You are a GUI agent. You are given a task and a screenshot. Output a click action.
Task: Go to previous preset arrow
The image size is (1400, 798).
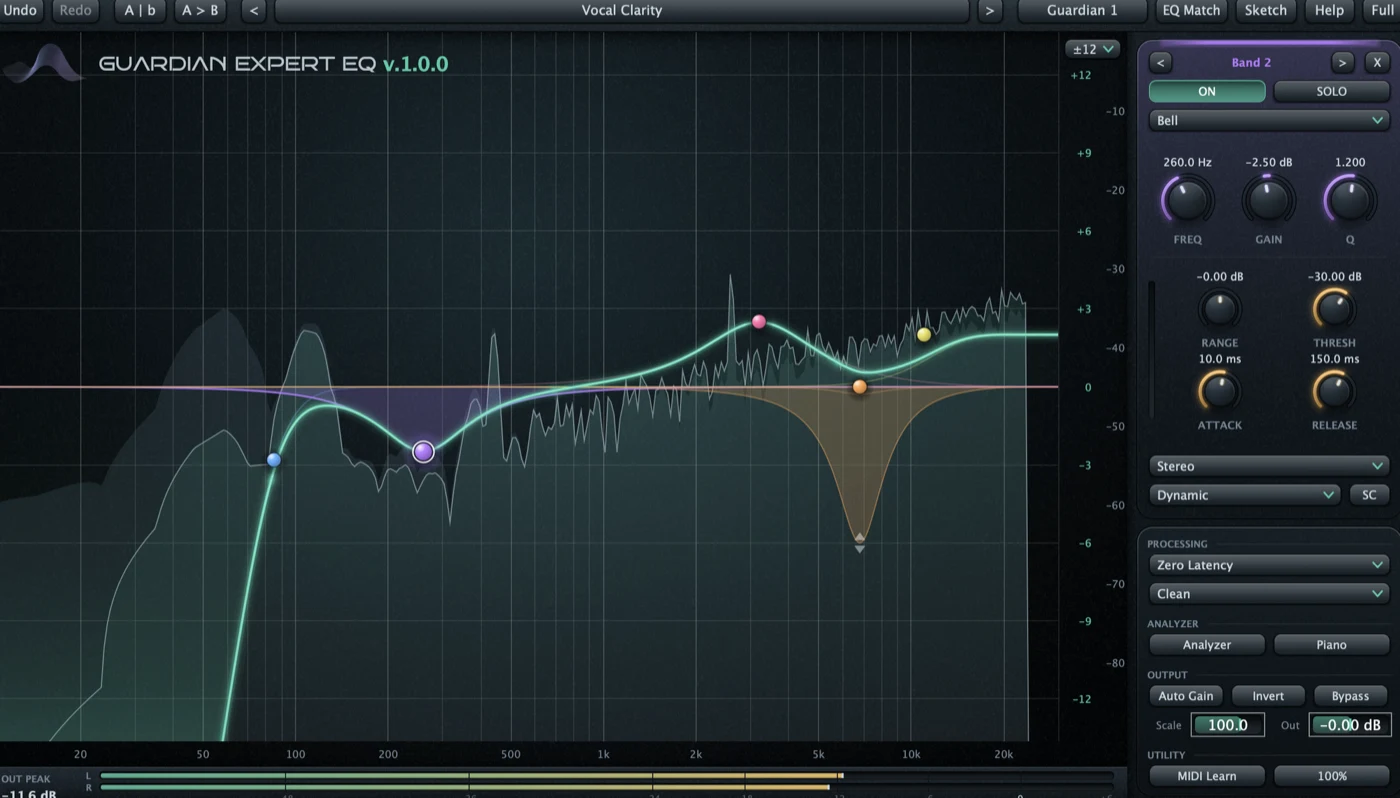pos(254,10)
